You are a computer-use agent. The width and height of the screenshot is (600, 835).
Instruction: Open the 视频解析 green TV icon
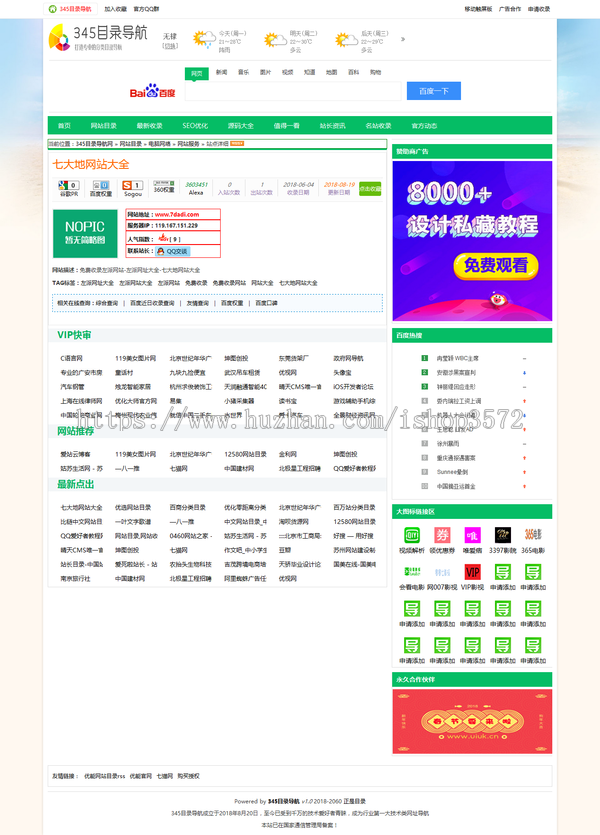tap(412, 535)
